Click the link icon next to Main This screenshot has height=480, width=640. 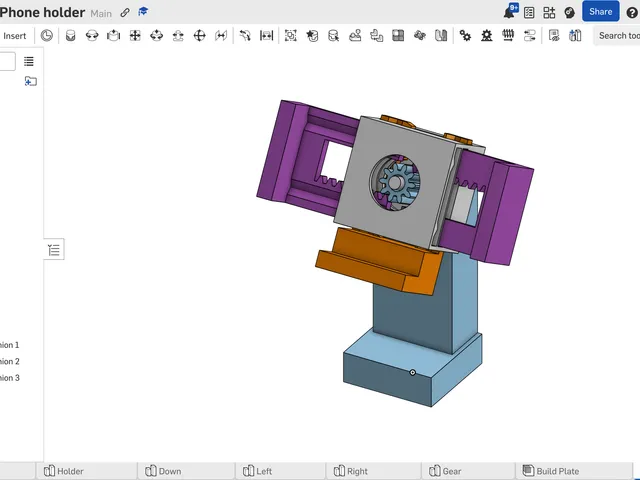point(125,13)
